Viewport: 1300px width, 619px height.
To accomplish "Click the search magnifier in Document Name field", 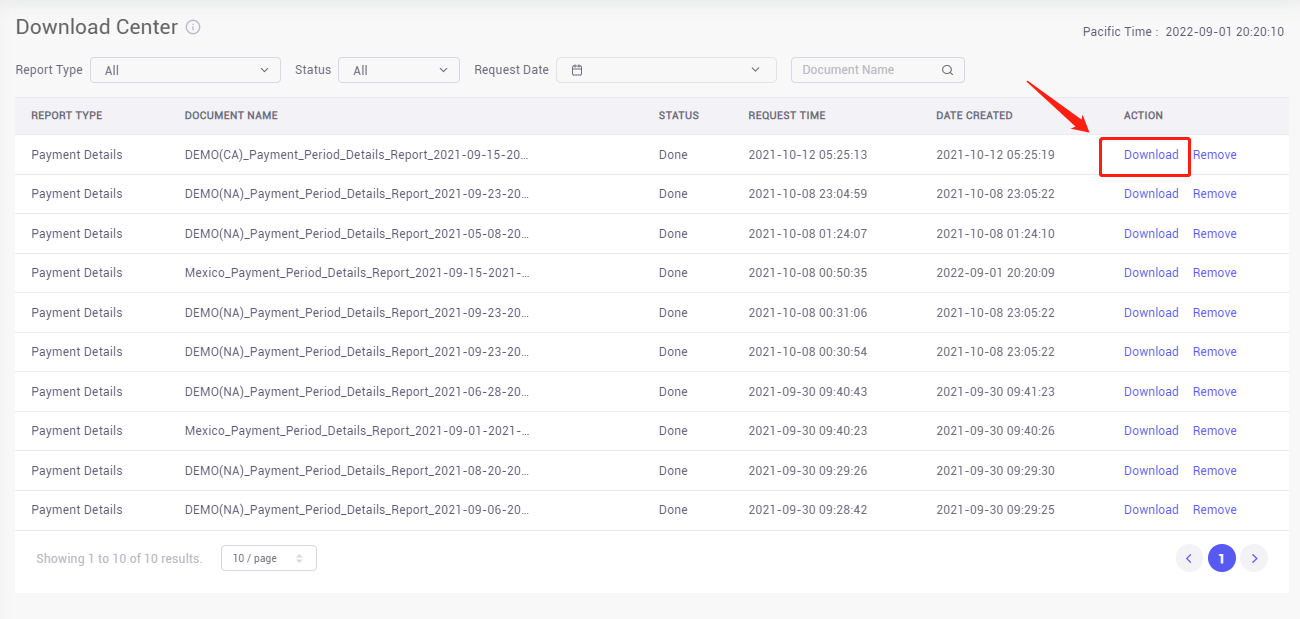I will pos(947,70).
